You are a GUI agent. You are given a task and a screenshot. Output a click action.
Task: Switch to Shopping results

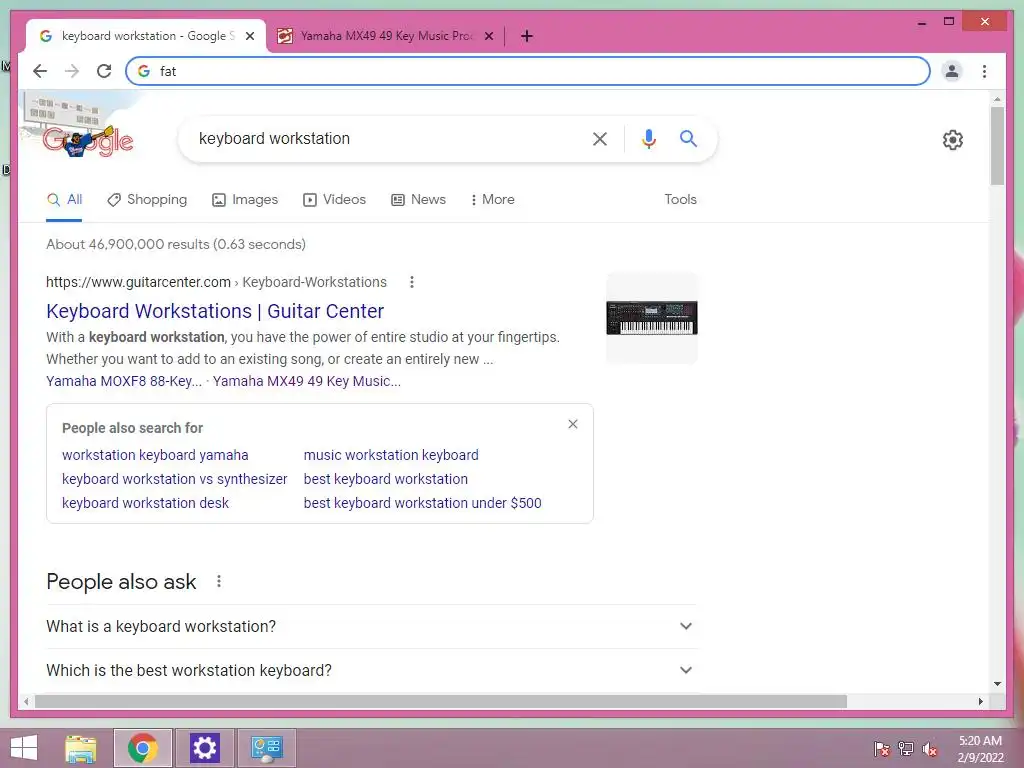coord(148,200)
